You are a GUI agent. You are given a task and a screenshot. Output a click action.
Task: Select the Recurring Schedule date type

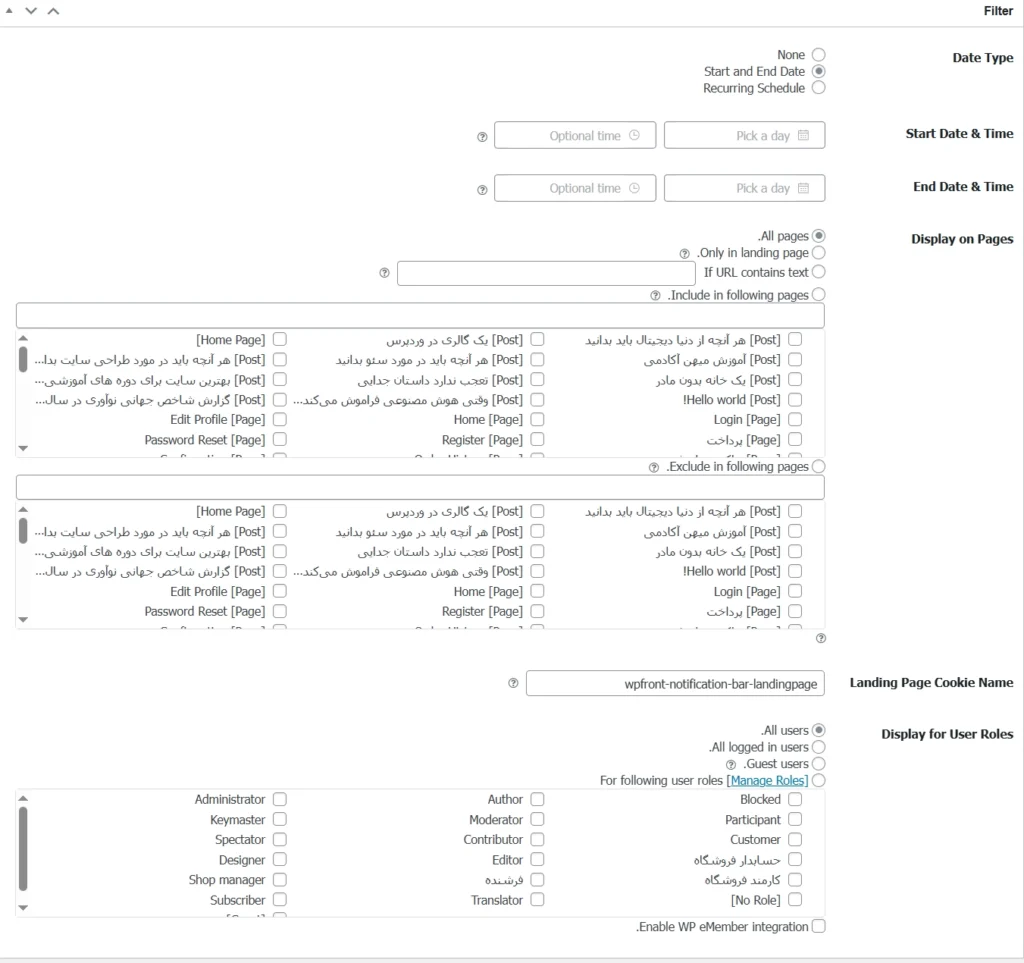coord(819,88)
